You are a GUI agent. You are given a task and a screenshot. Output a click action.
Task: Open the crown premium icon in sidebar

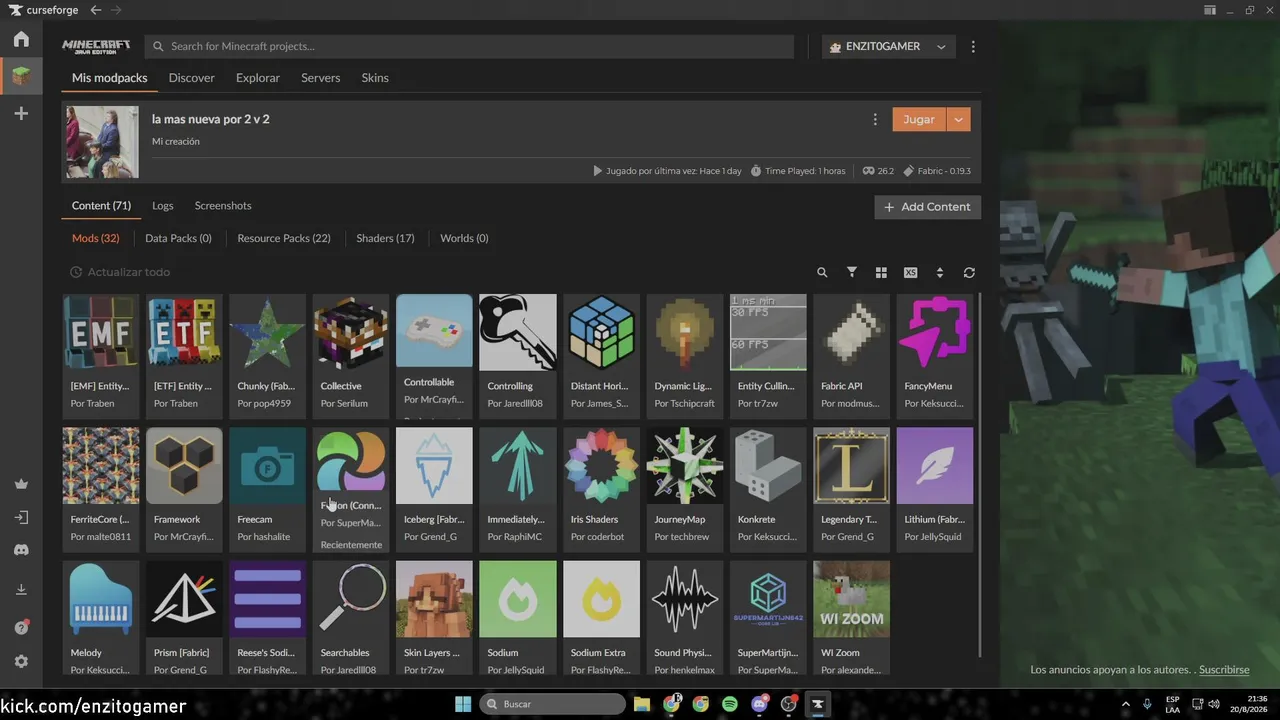tap(21, 484)
